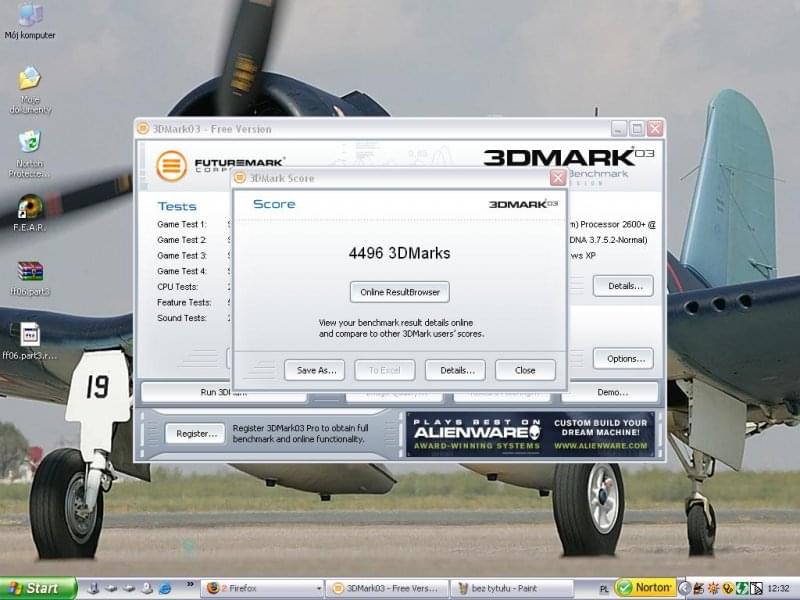This screenshot has width=800, height=600.
Task: Click the Register button in 3DMark03
Action: coord(194,434)
